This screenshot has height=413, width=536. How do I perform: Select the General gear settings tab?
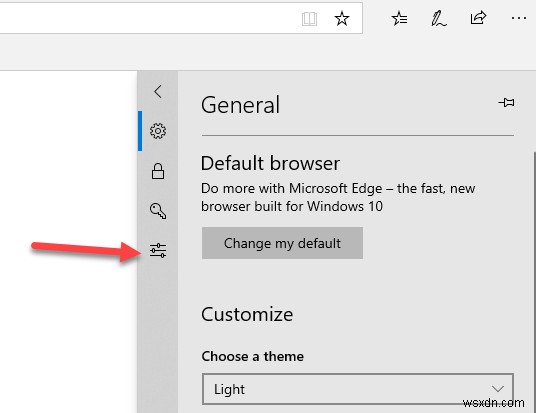(158, 131)
